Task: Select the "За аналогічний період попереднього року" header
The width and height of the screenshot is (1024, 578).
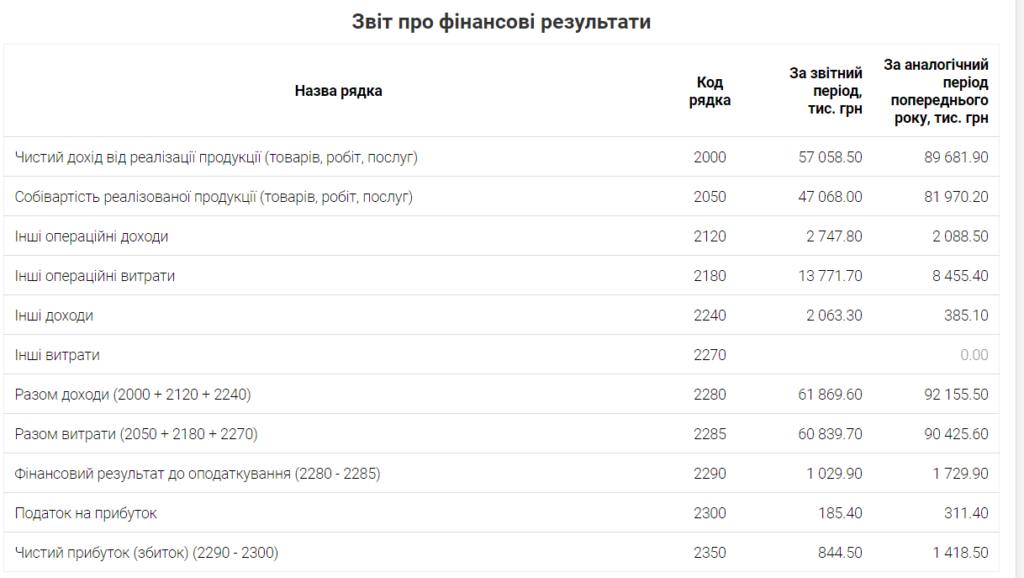Action: pos(937,91)
